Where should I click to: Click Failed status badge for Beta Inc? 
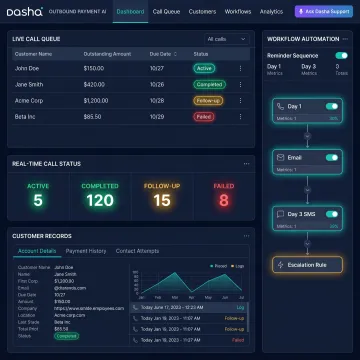click(x=204, y=117)
